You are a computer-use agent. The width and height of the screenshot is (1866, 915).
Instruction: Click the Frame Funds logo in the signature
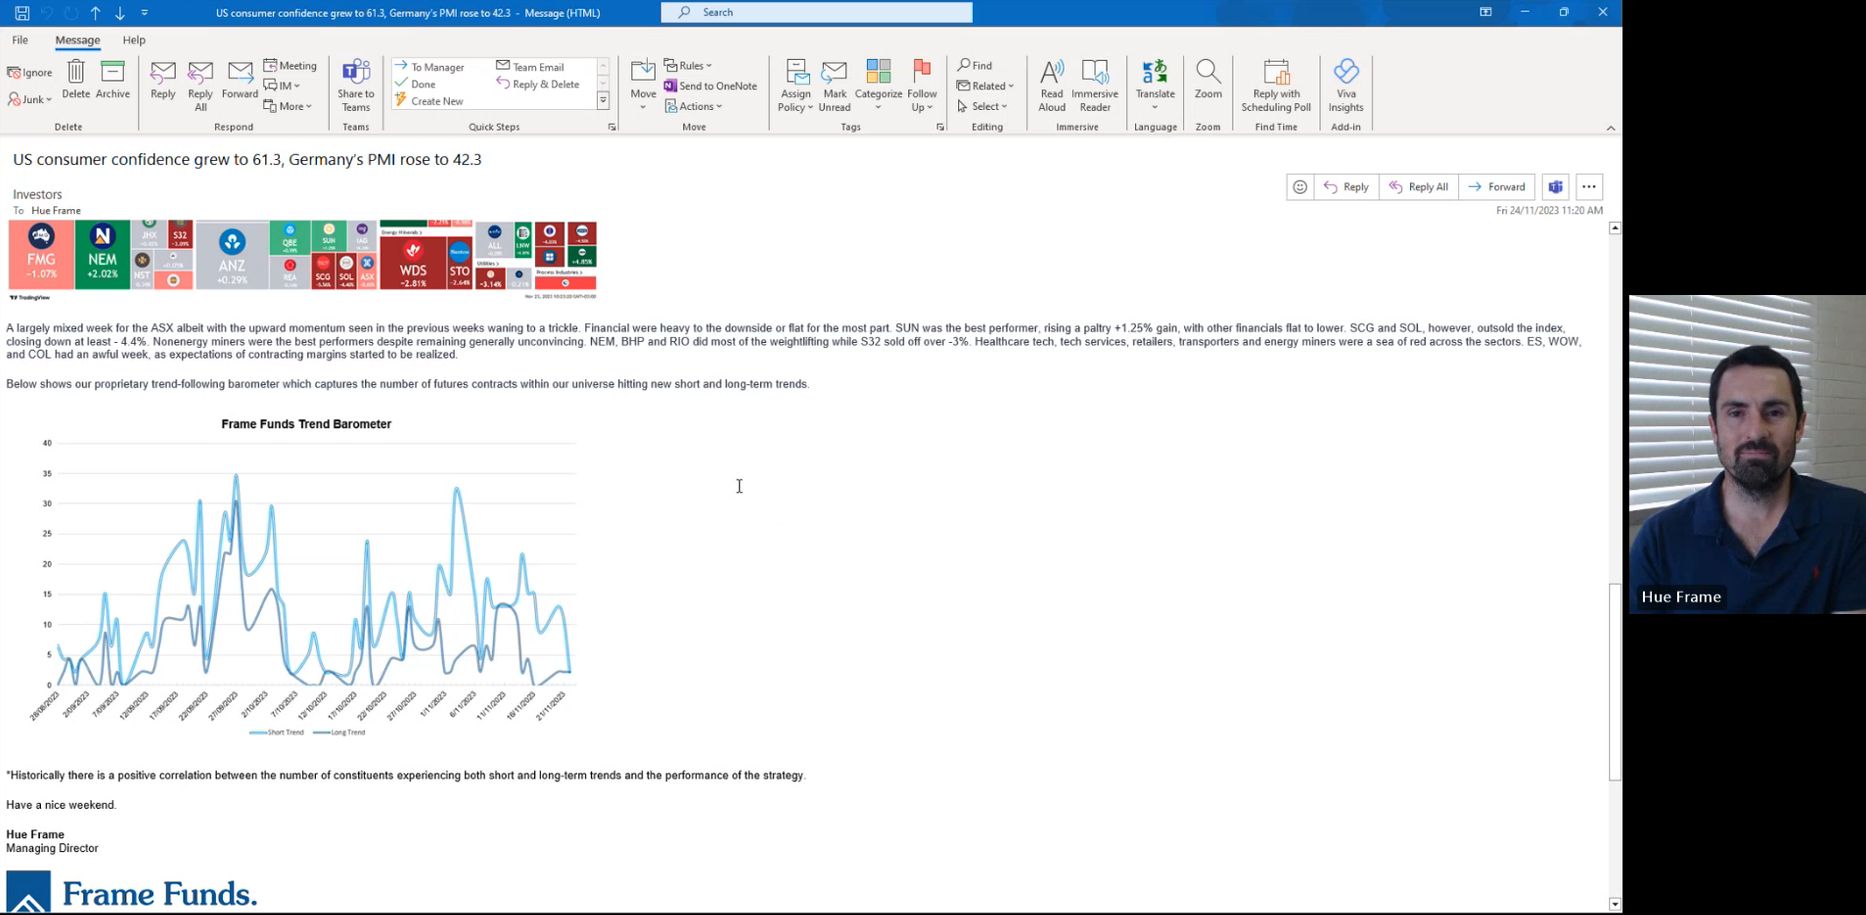coord(132,892)
